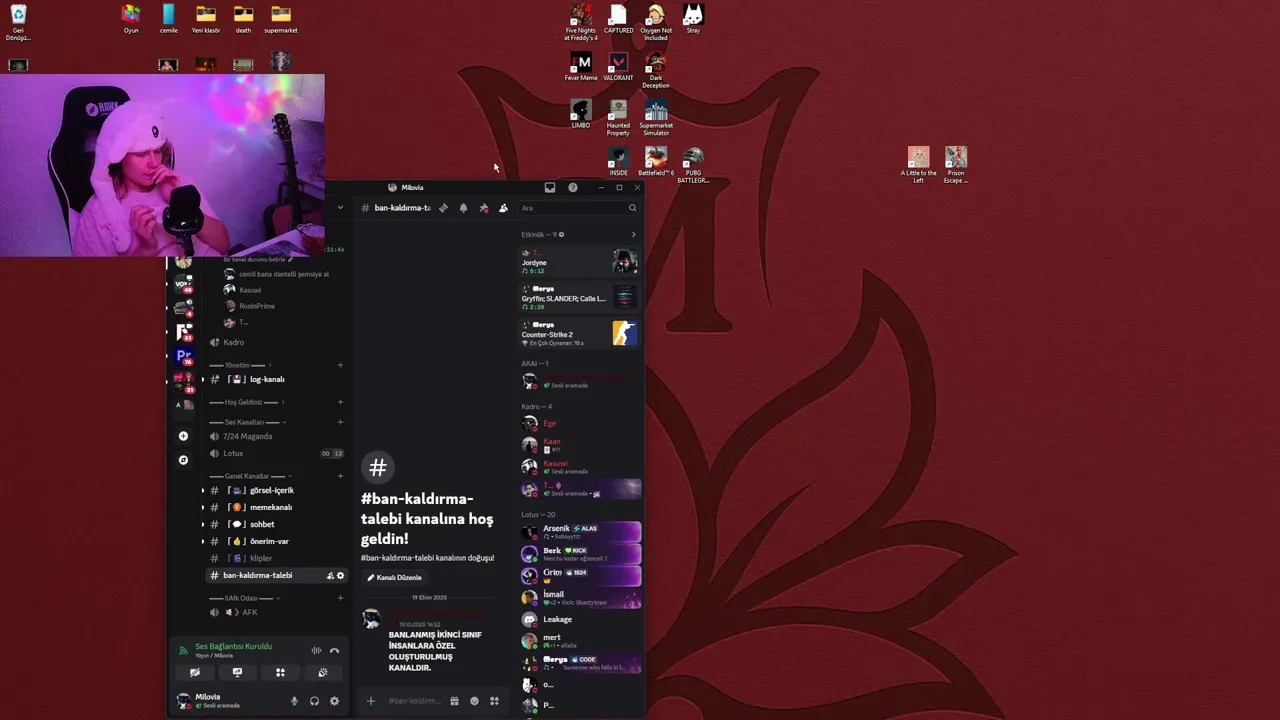Add channel to Hoş Geldiniz category
This screenshot has height=720, width=1280.
pos(340,402)
